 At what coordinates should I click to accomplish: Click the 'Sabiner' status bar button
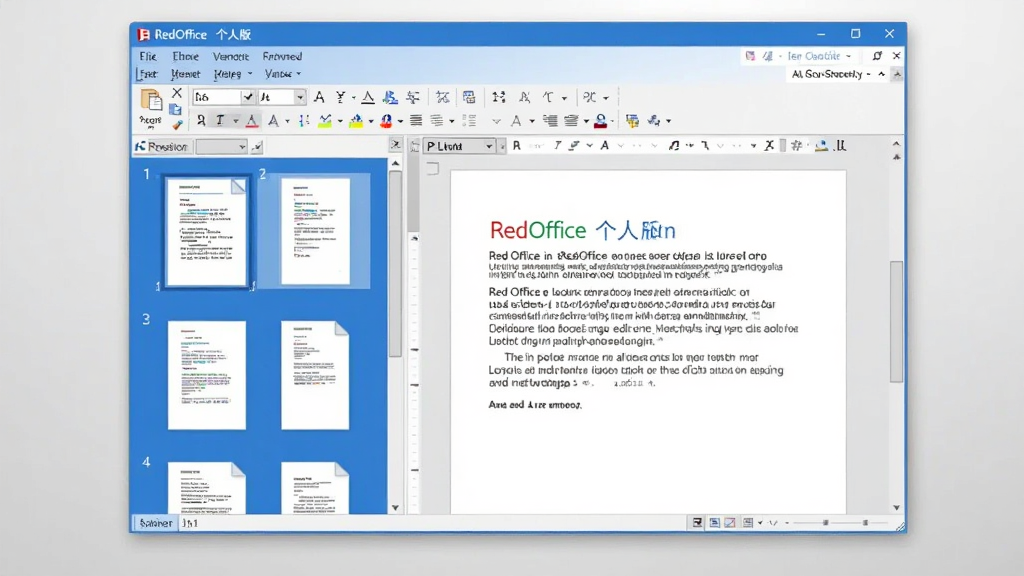coord(155,523)
